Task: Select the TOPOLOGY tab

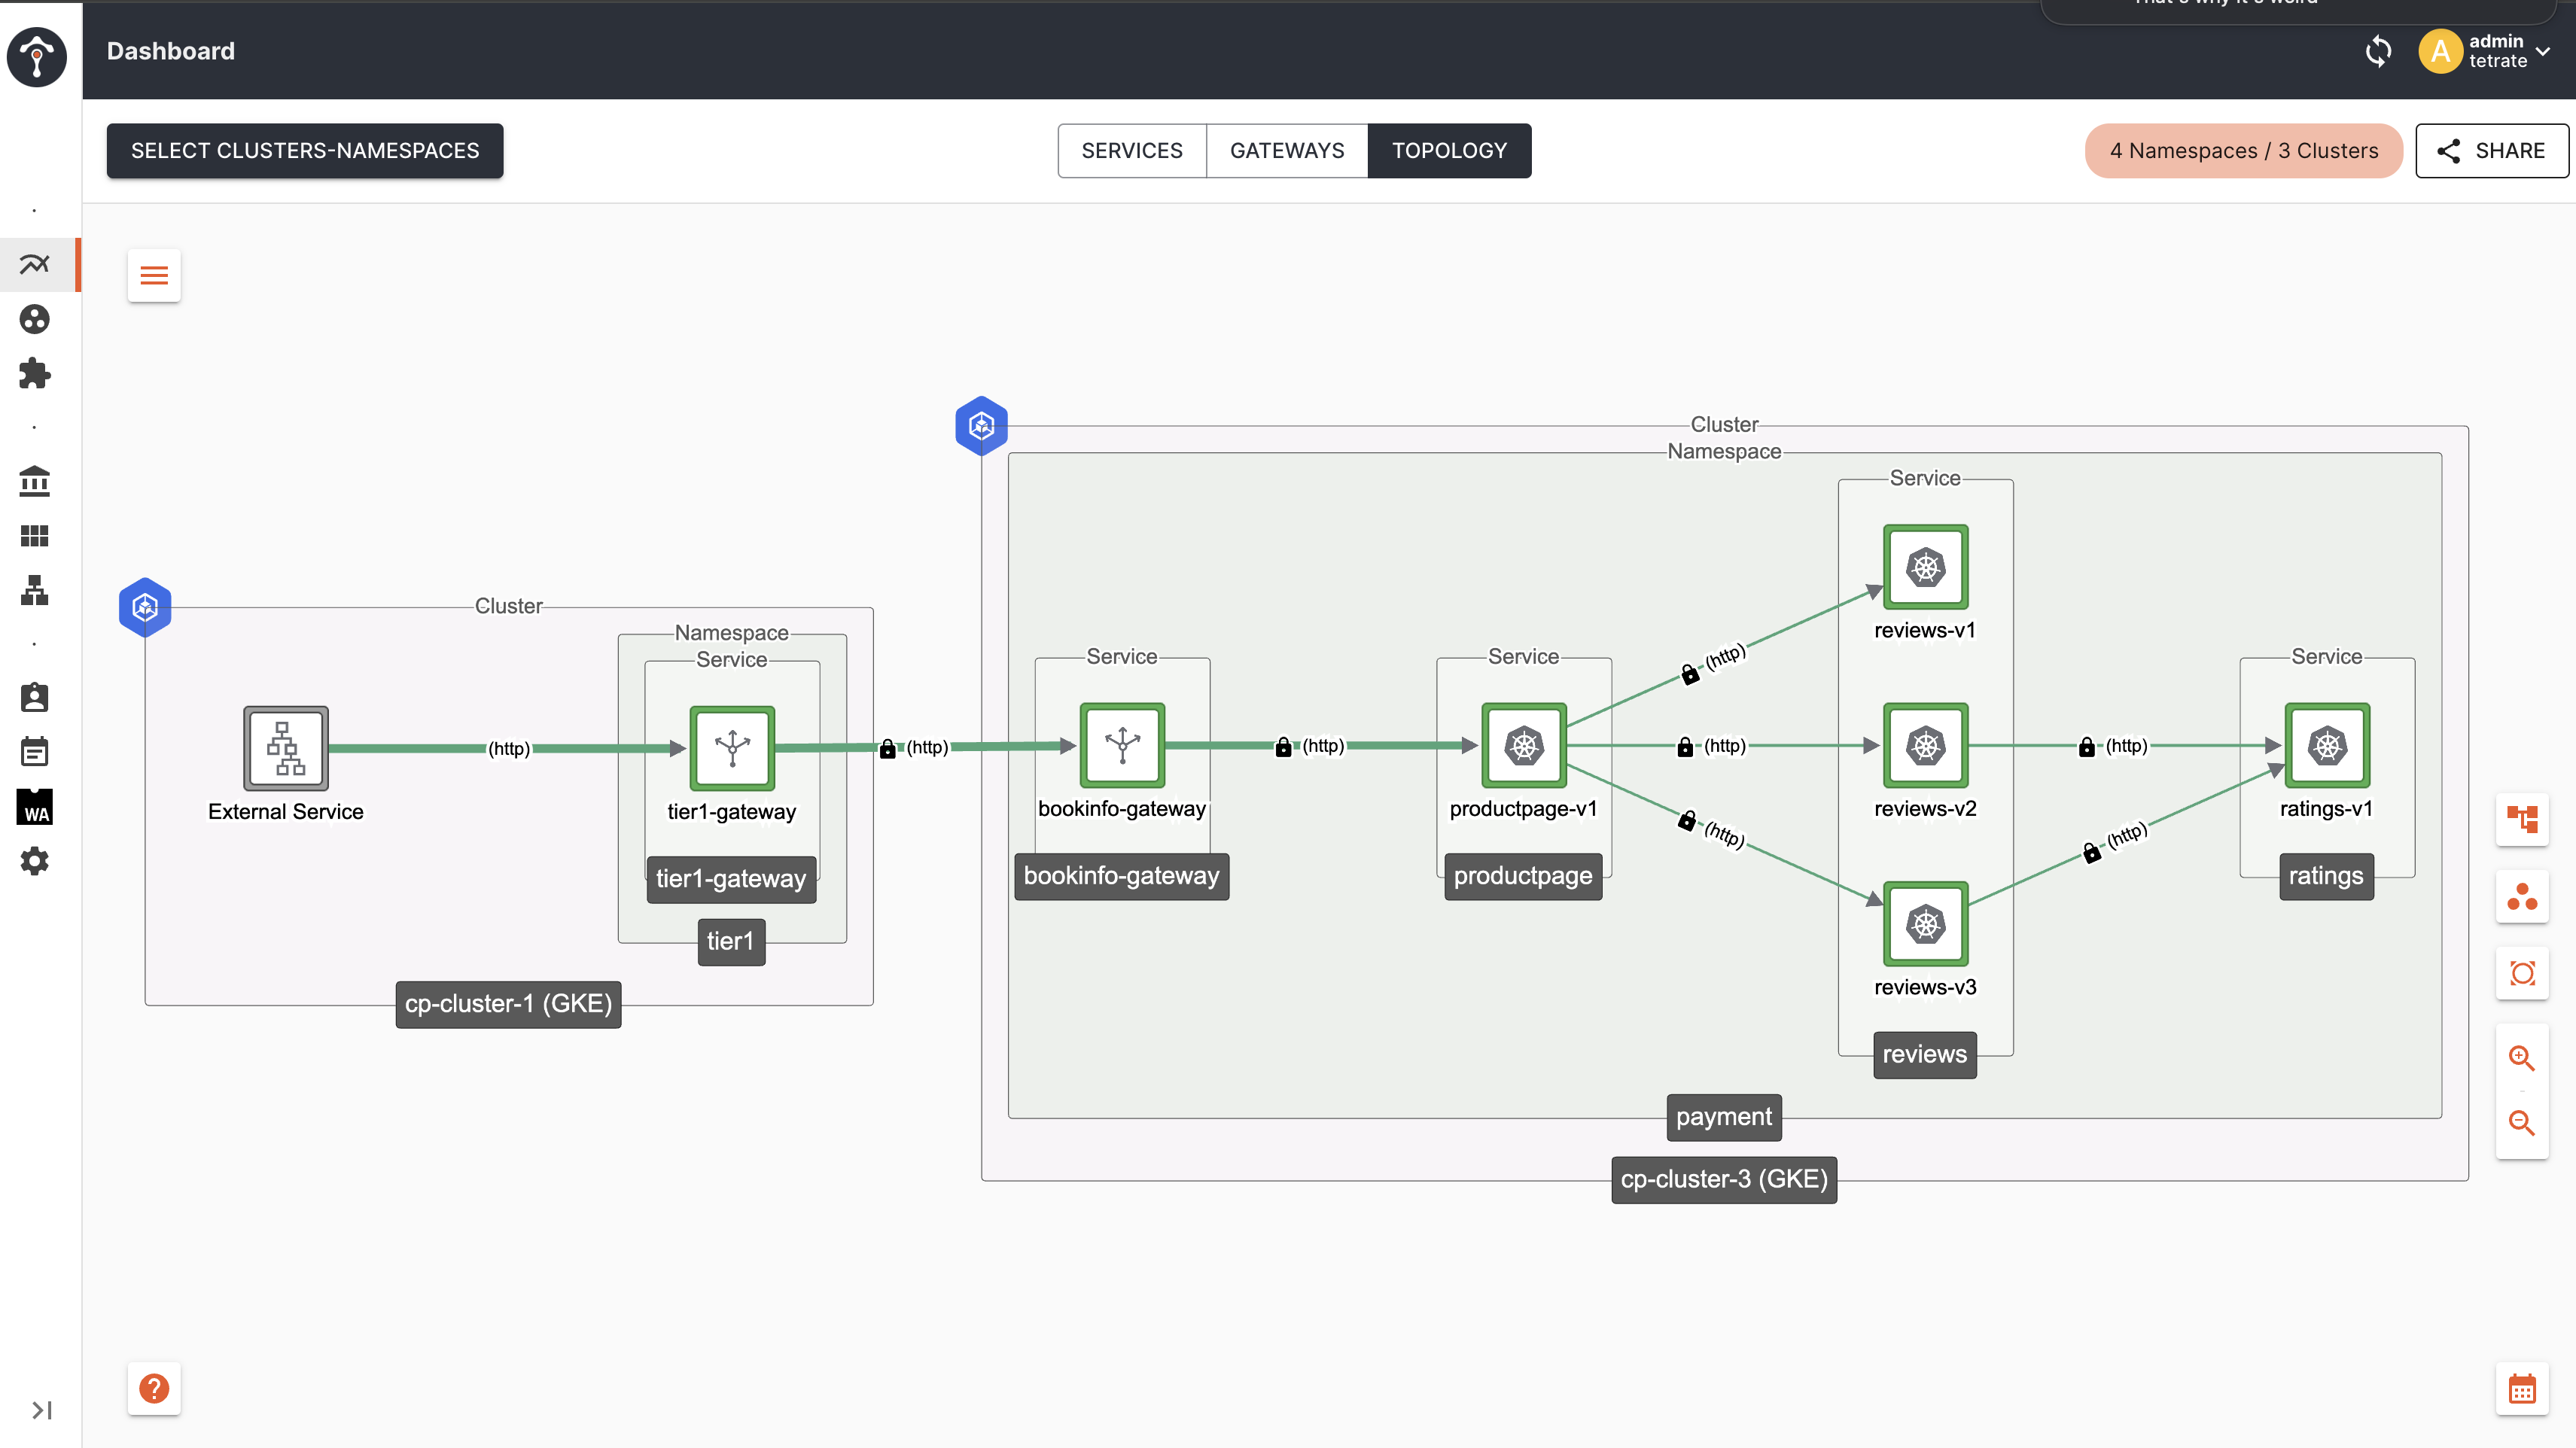Action: tap(1449, 151)
